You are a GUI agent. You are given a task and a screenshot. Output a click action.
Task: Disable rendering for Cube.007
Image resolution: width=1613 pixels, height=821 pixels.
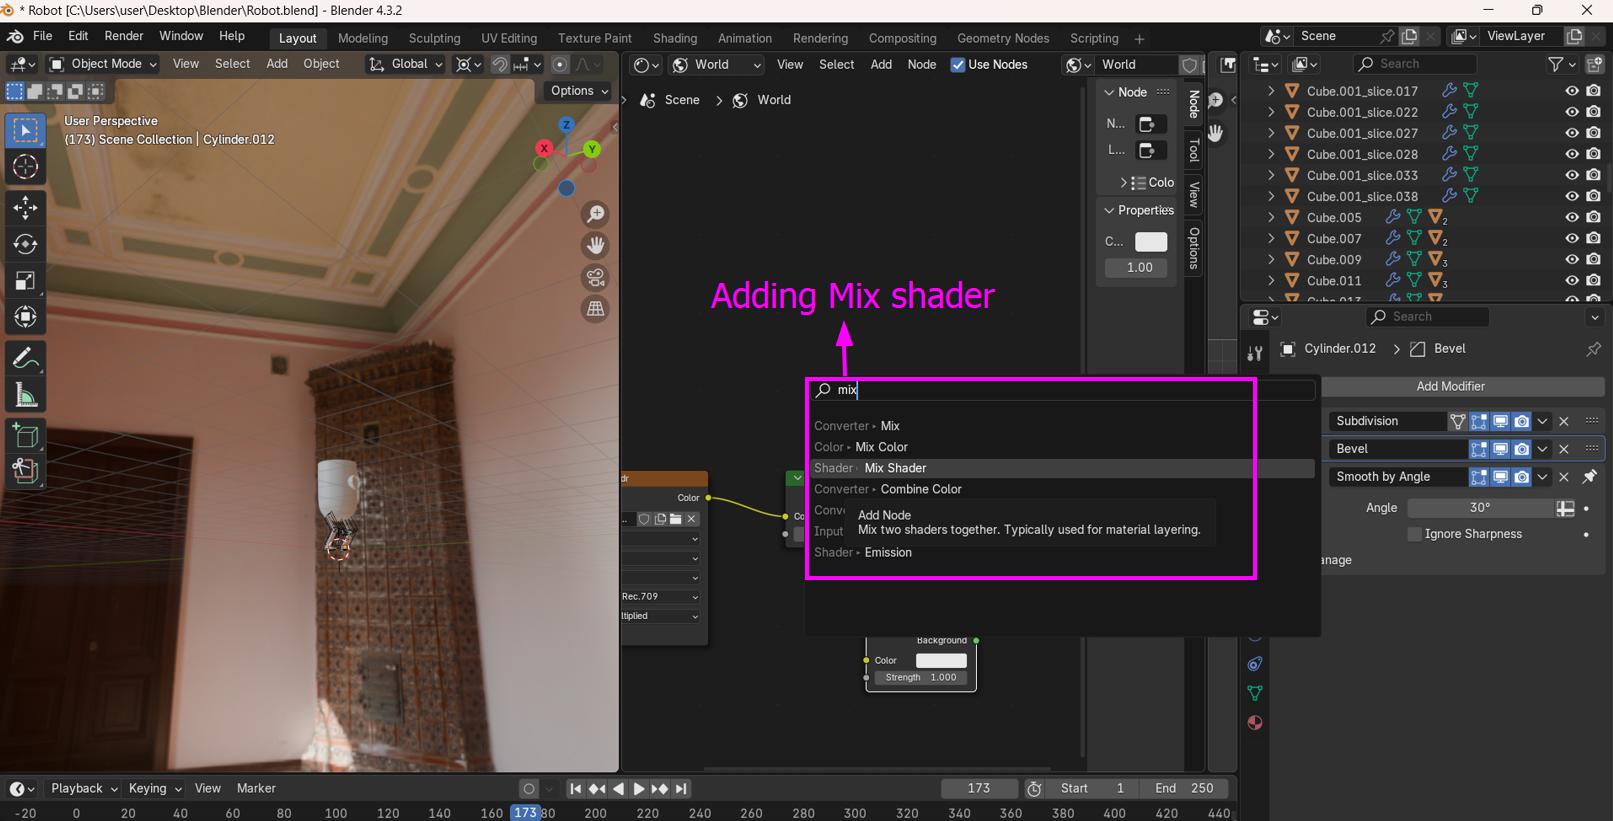[1594, 238]
